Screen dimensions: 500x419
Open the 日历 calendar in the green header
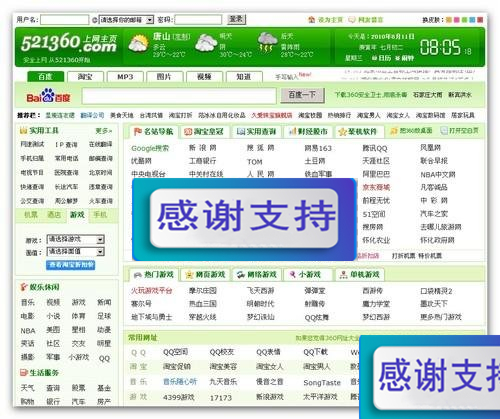[x=381, y=58]
